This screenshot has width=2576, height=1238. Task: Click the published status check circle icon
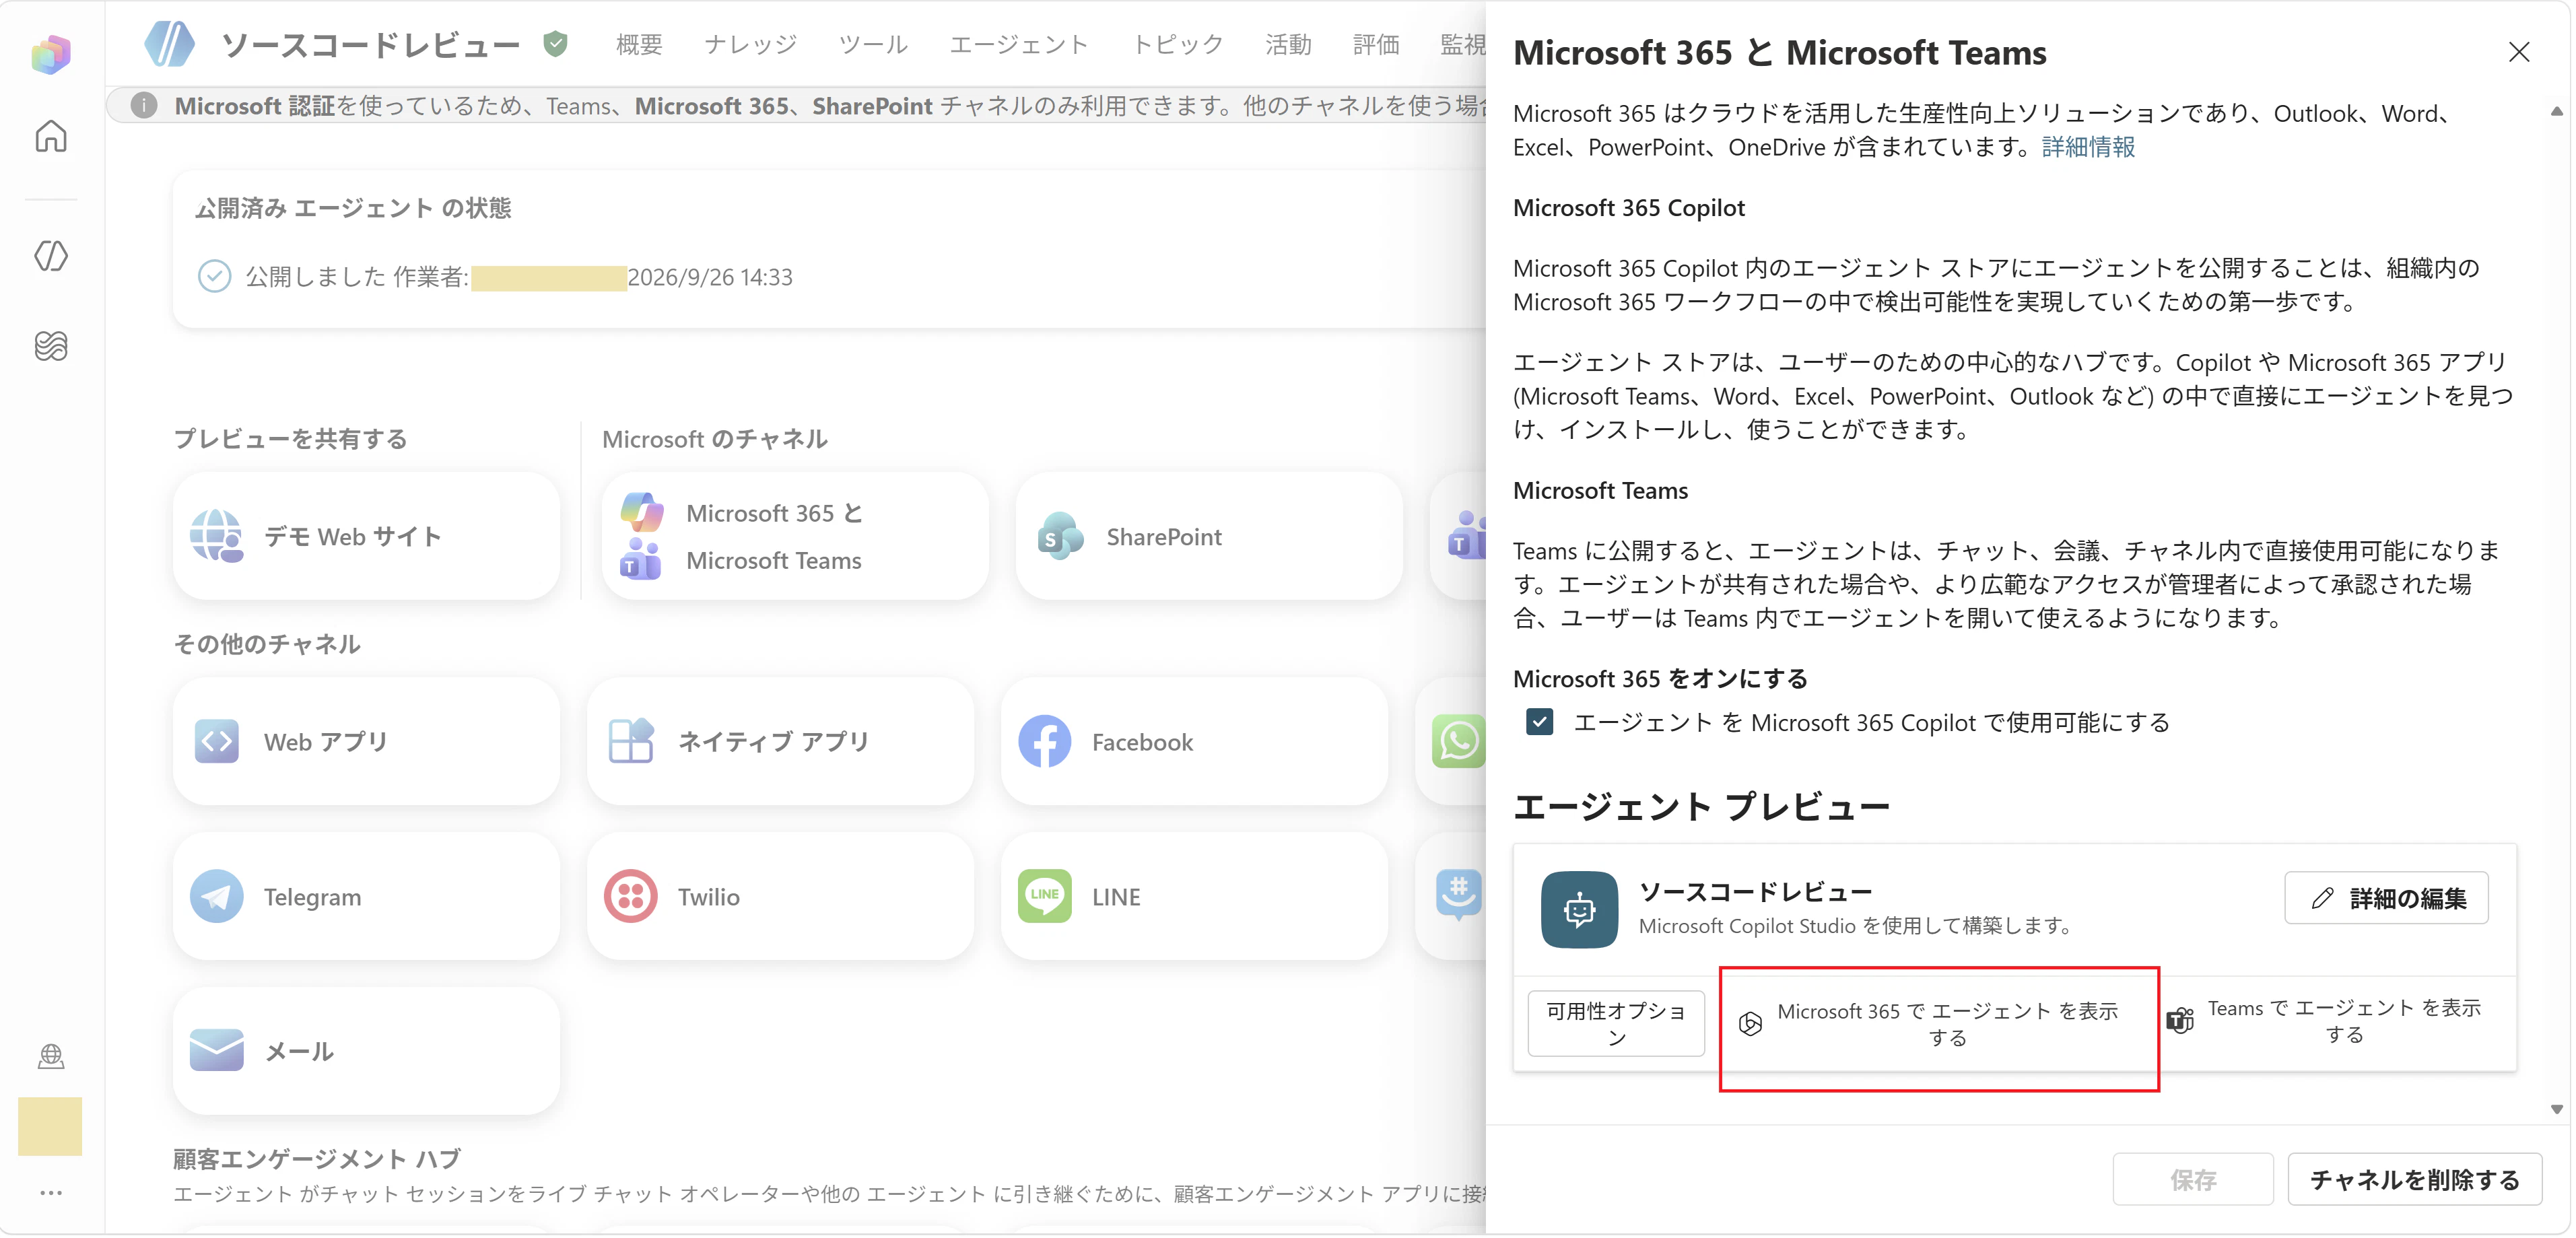click(x=214, y=276)
